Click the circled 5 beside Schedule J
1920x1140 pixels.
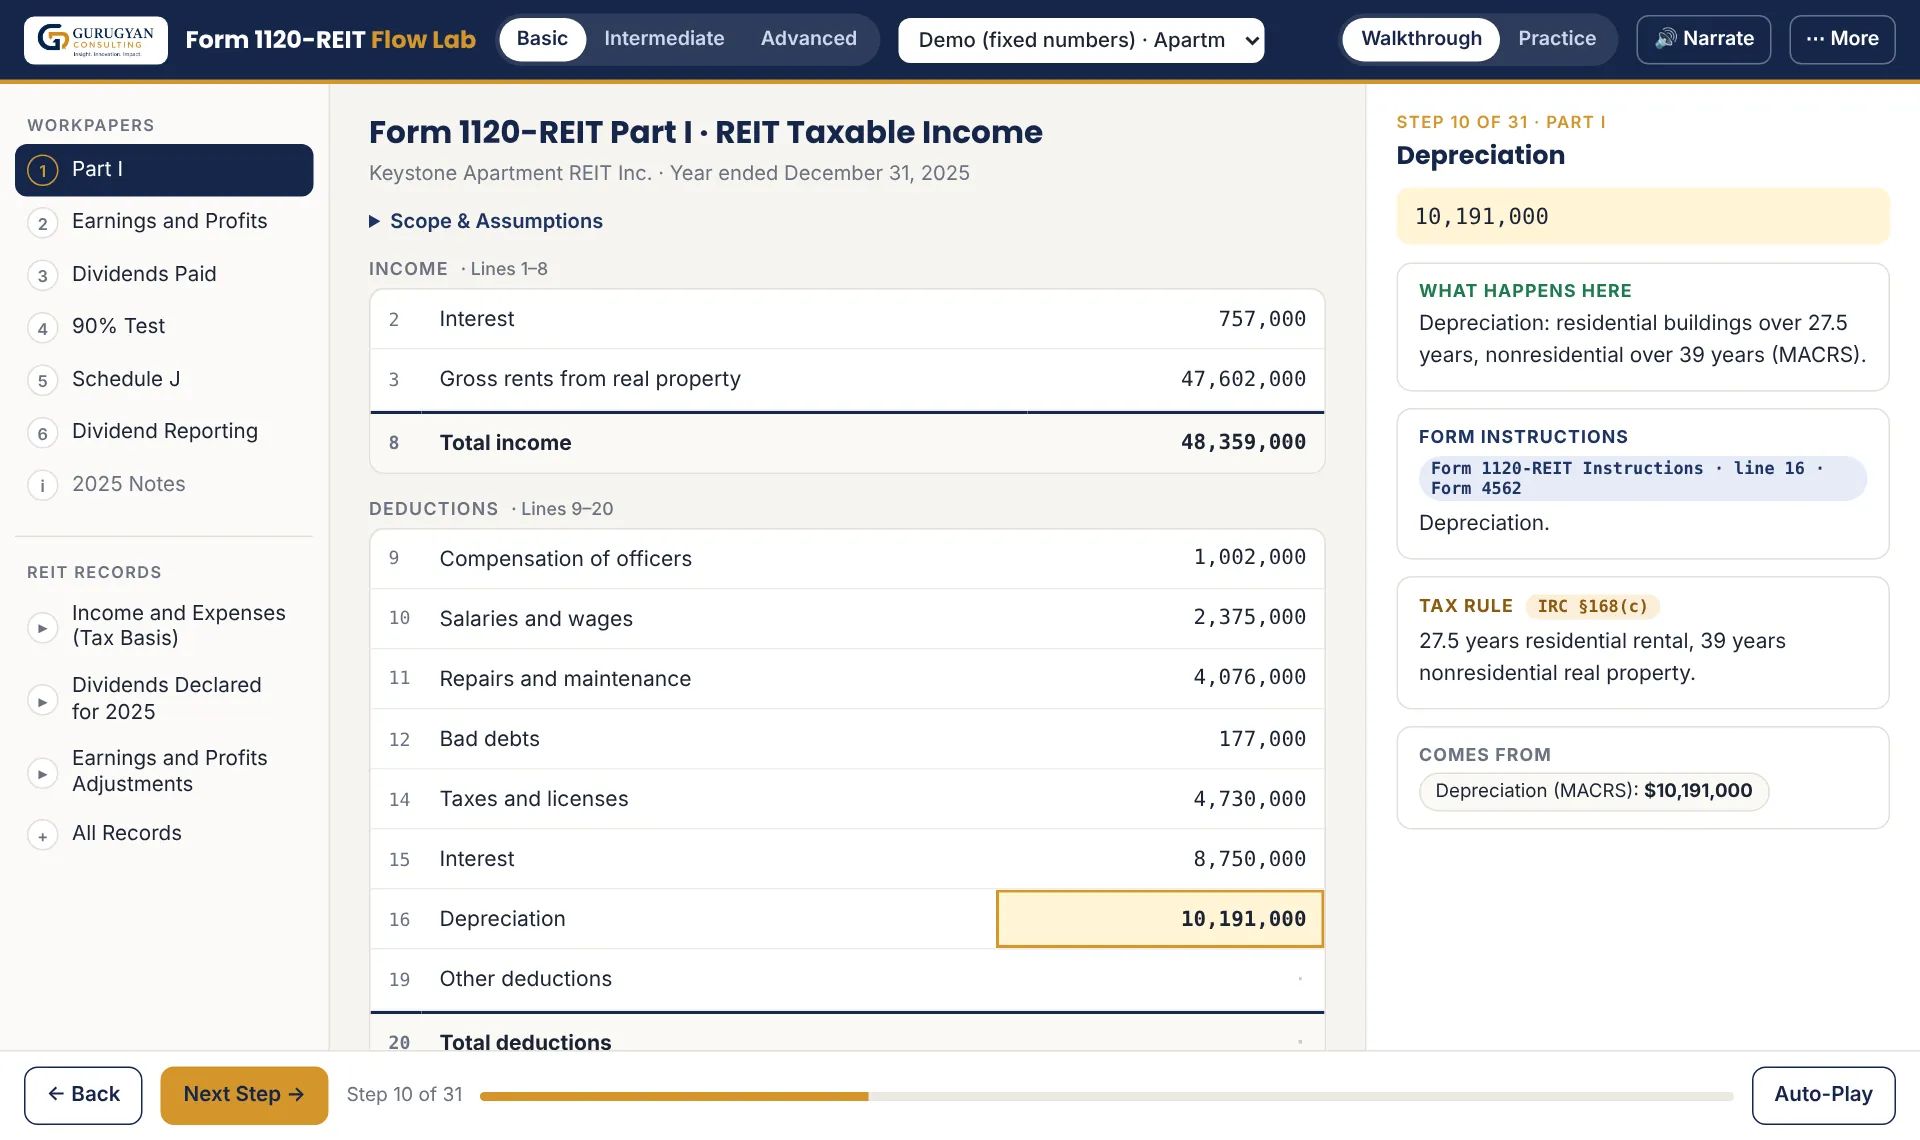(x=42, y=381)
